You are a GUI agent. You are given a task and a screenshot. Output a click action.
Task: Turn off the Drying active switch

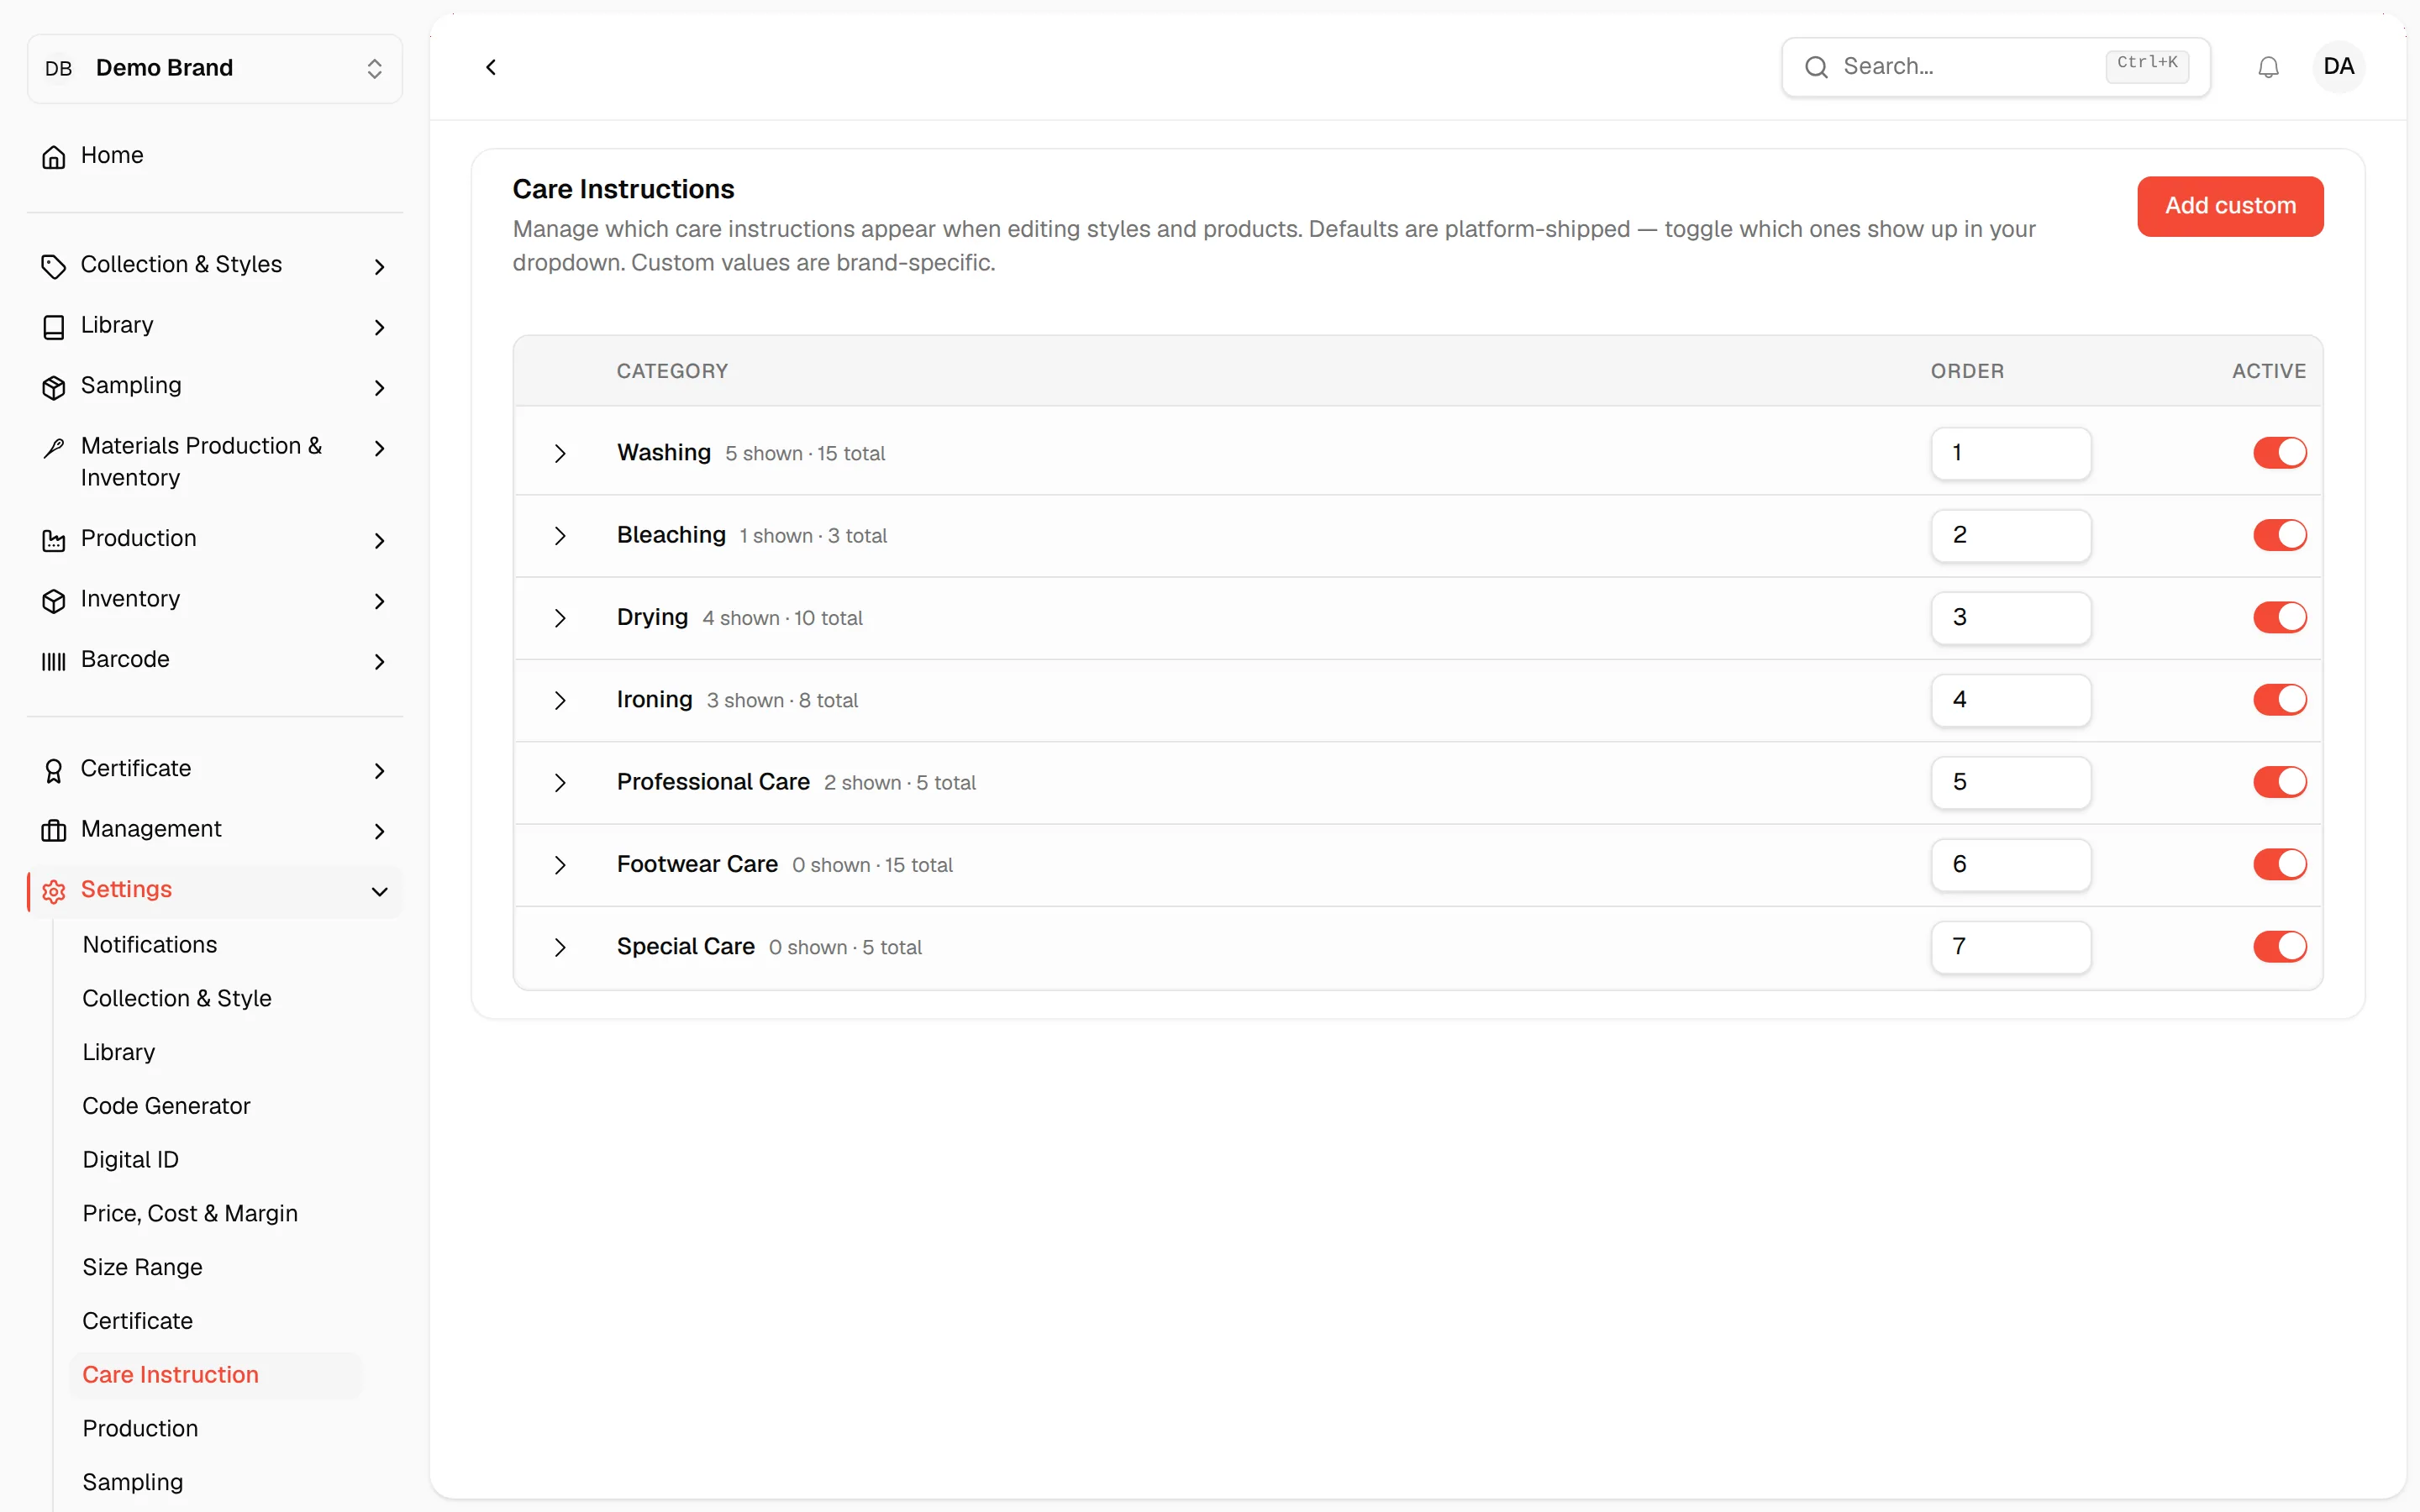tap(2279, 617)
